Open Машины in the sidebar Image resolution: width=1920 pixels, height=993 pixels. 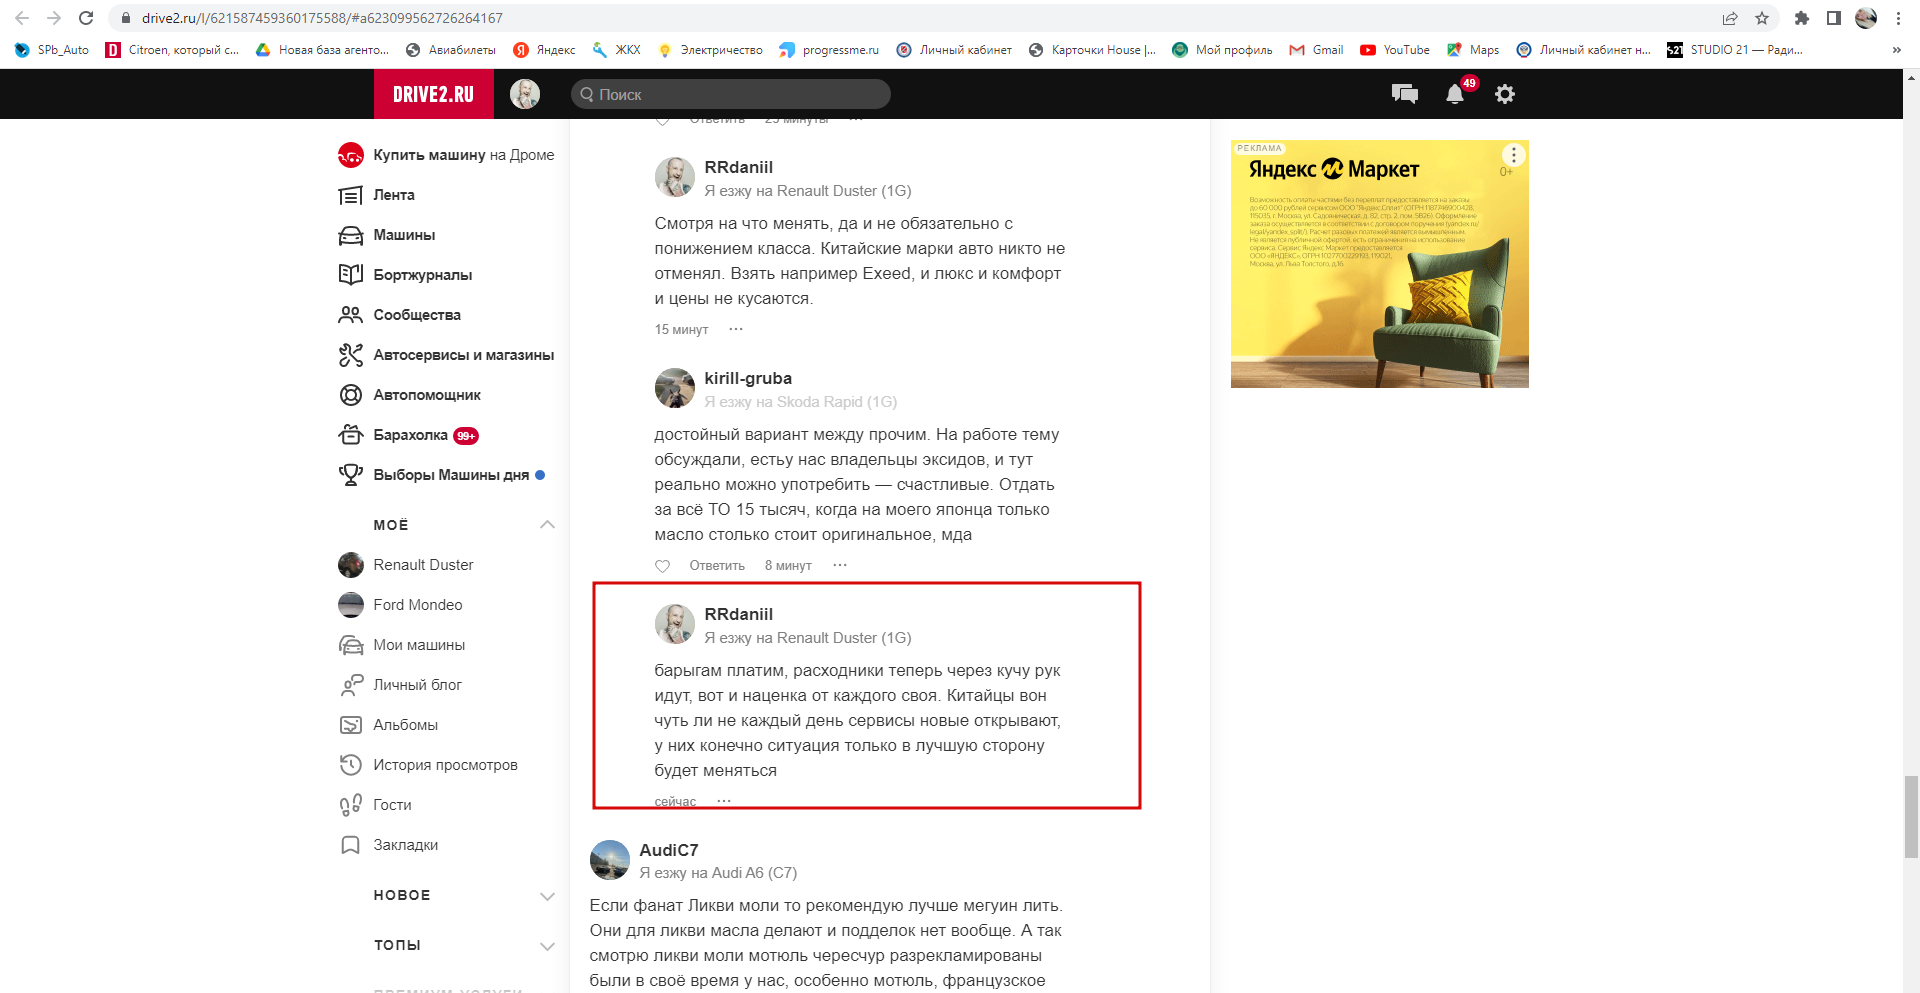pyautogui.click(x=404, y=235)
